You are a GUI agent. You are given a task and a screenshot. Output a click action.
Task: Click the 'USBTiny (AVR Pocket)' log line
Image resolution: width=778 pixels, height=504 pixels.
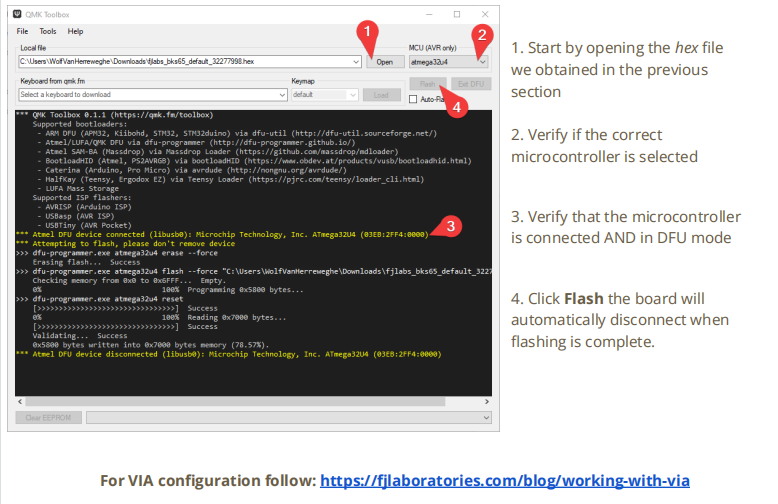click(x=84, y=225)
